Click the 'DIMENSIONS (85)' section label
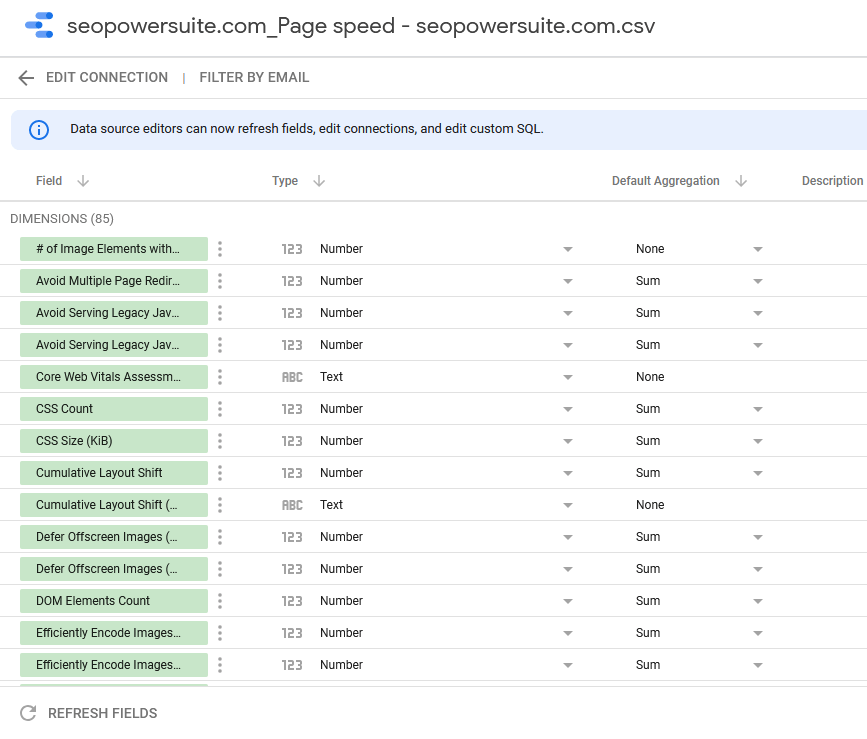The width and height of the screenshot is (867, 739). pos(62,219)
